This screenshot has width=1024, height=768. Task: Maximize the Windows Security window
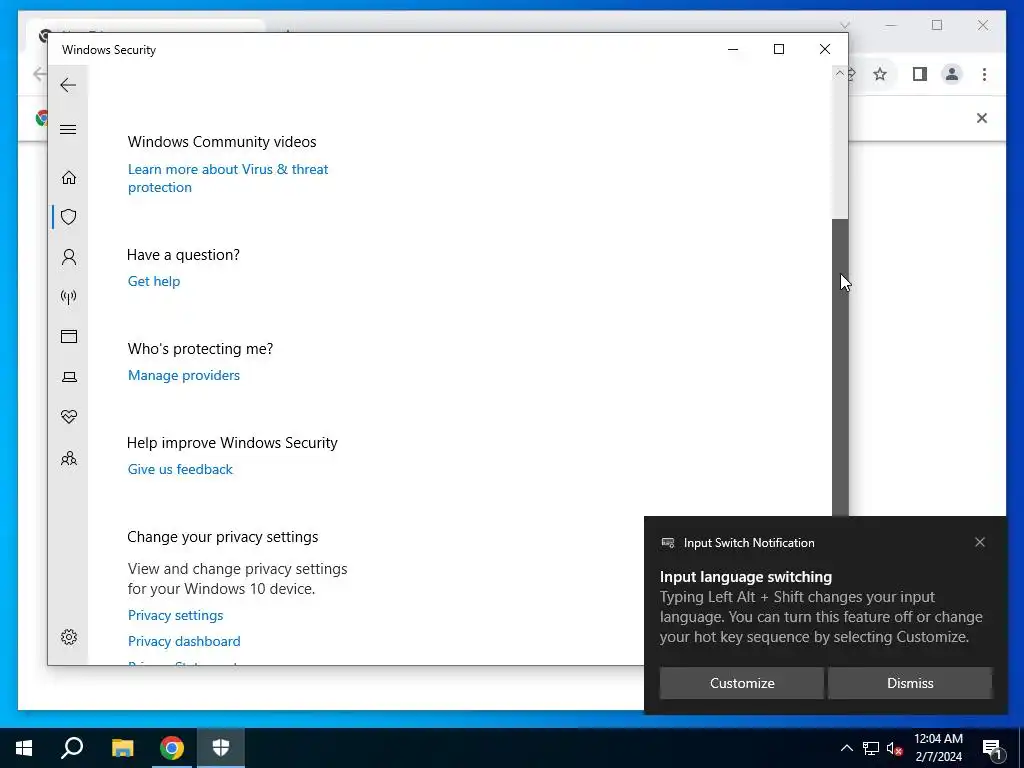click(x=778, y=50)
